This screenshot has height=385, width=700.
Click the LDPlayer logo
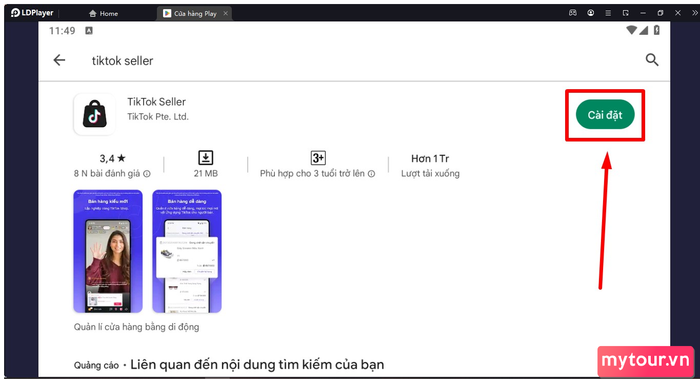32,13
